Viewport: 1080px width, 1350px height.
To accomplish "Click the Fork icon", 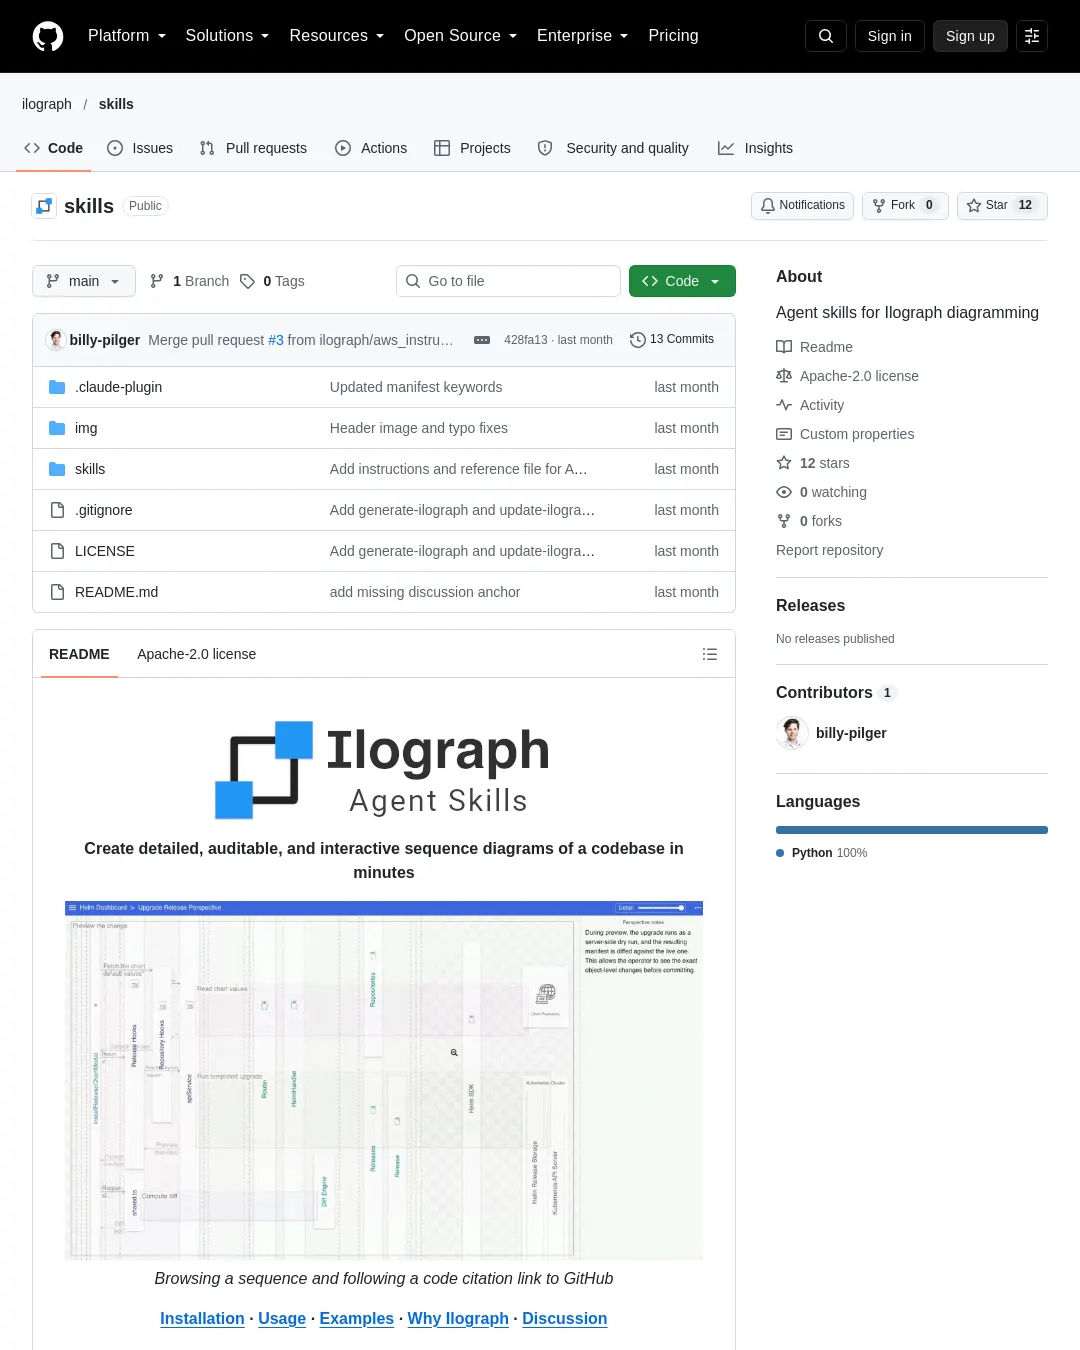I will 879,205.
